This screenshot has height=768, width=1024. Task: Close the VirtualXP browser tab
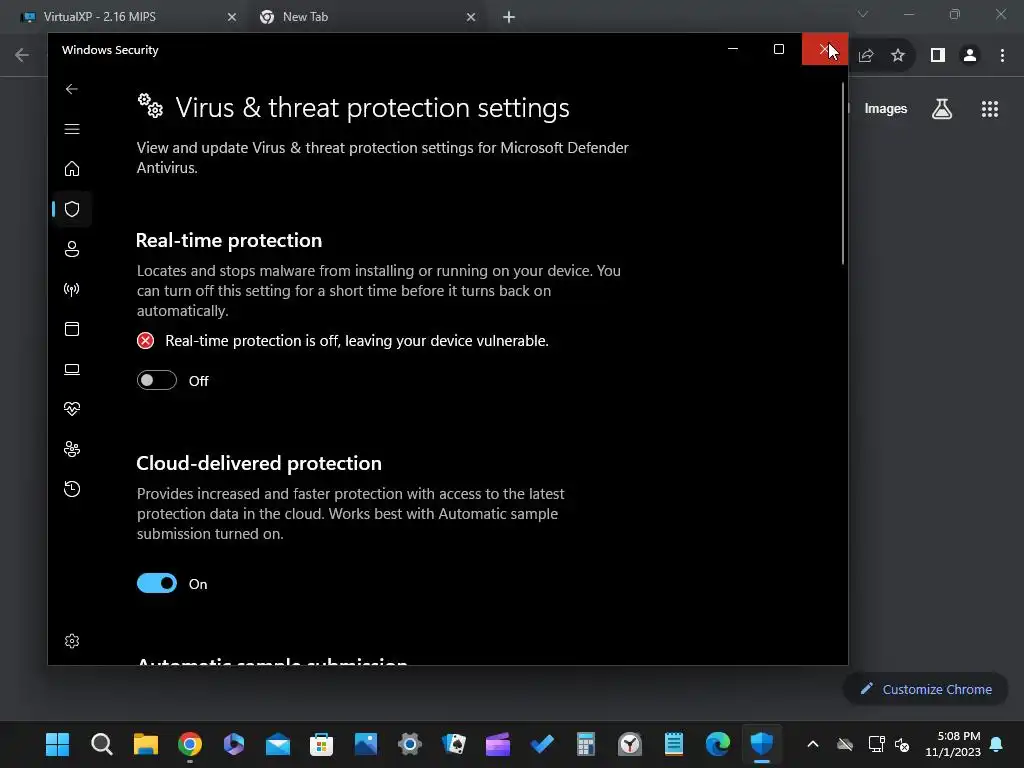click(x=231, y=17)
